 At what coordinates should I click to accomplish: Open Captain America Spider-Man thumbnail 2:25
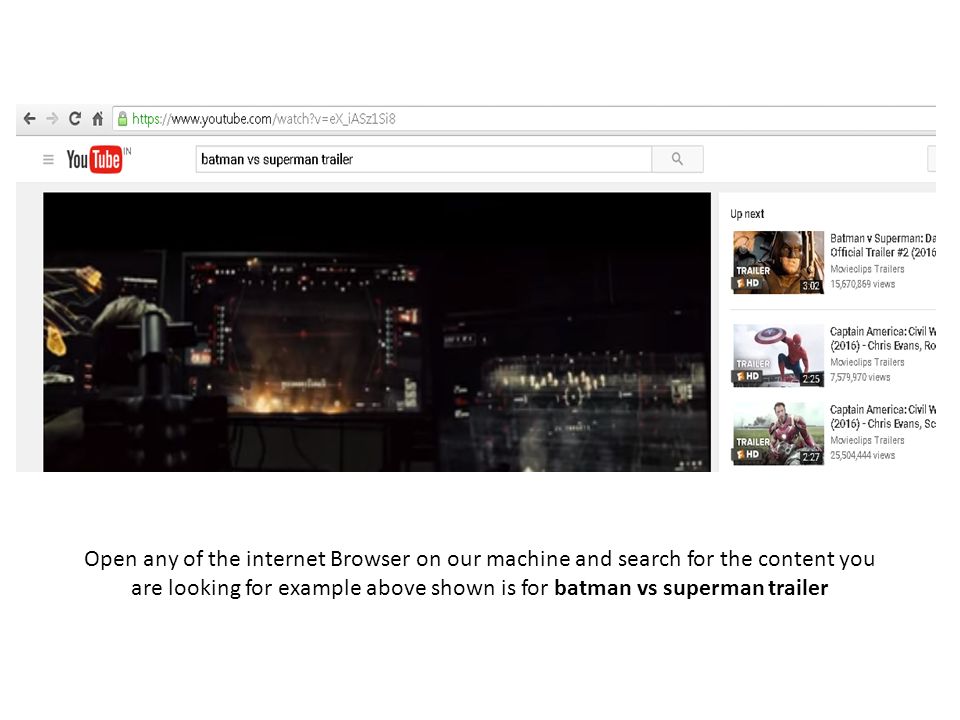(778, 355)
